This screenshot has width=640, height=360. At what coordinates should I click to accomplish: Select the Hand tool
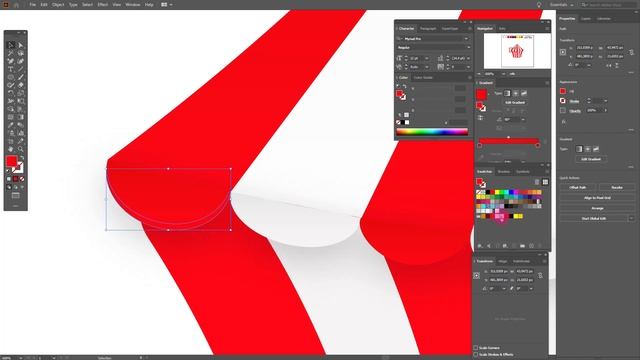11,149
